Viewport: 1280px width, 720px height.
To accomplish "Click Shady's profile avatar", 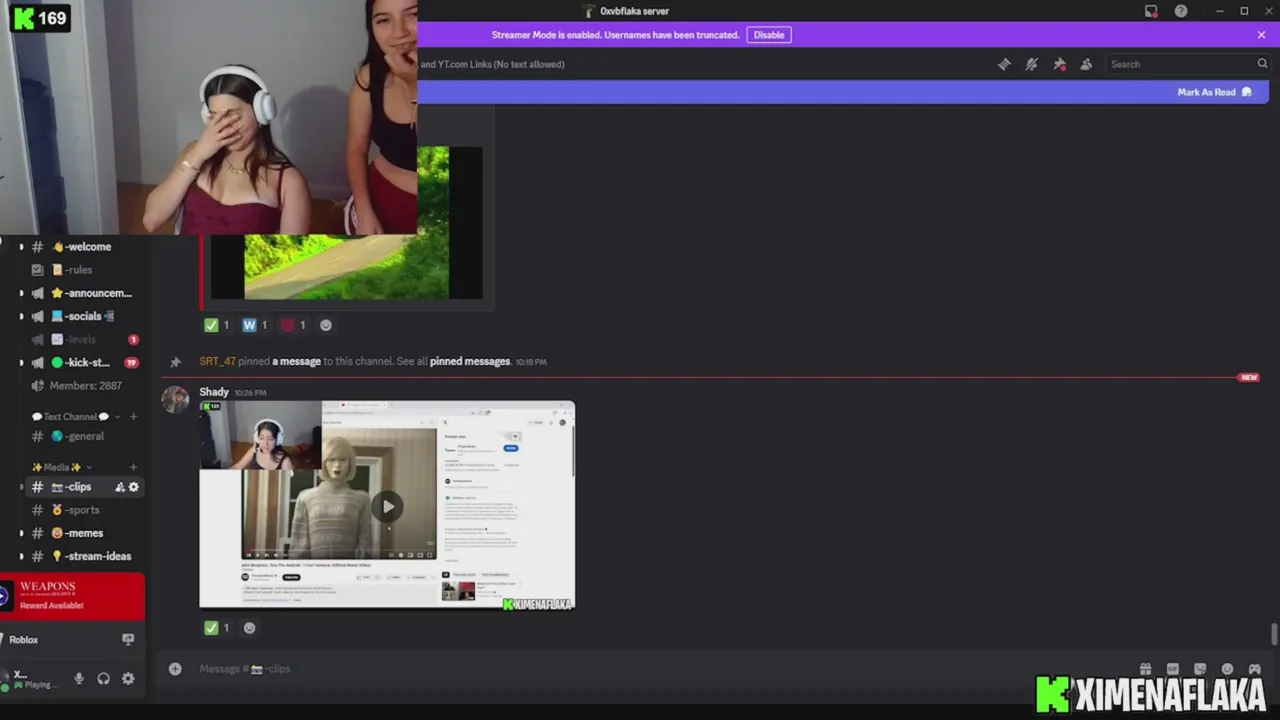I will tap(175, 399).
